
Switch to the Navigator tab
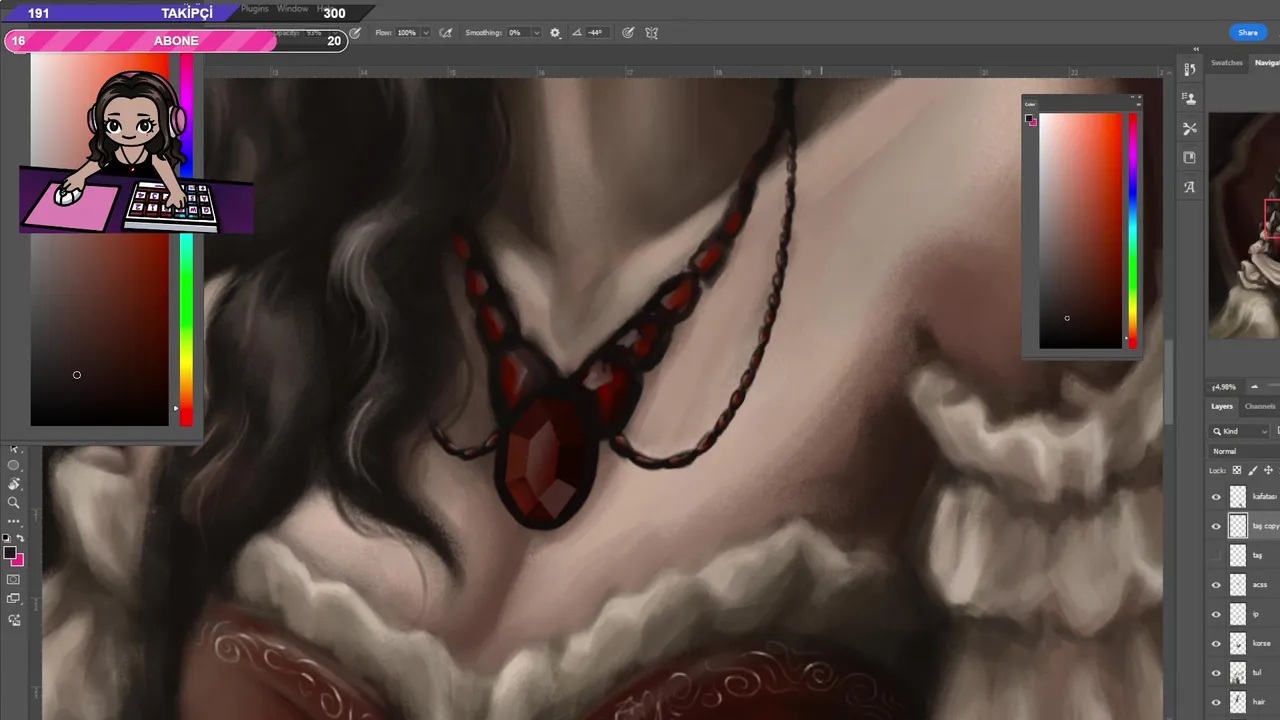pos(1266,63)
